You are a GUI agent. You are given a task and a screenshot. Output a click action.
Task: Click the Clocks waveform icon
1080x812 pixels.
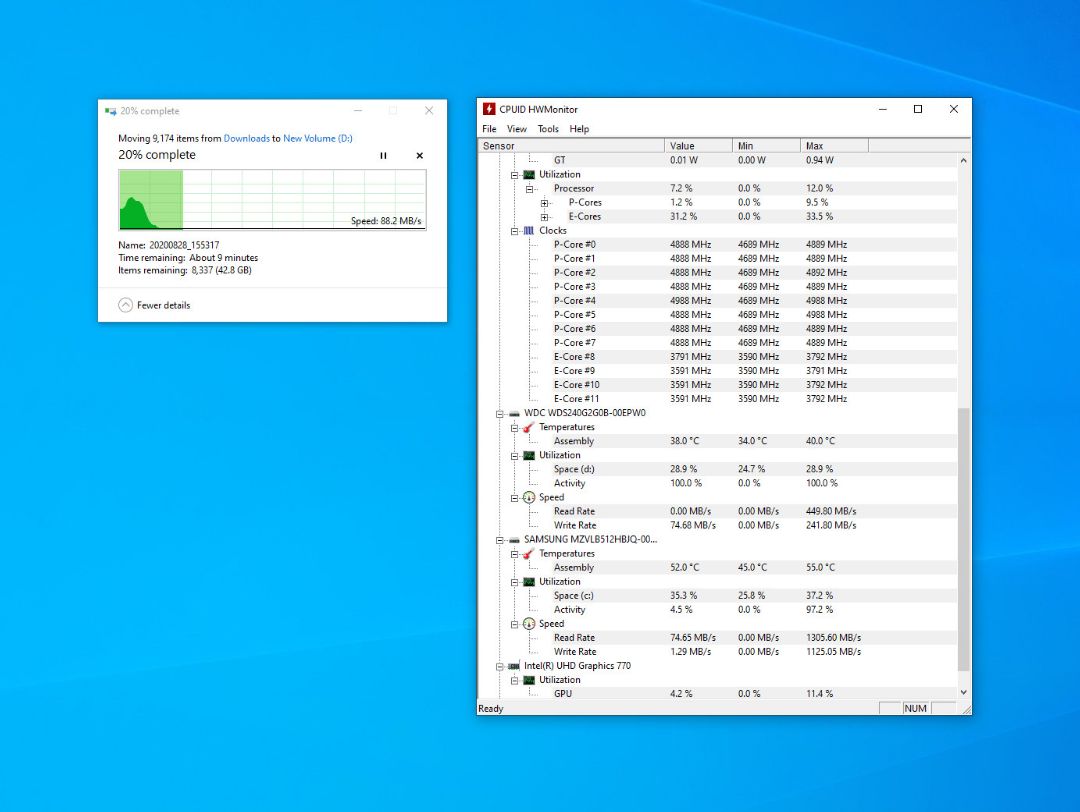click(x=528, y=230)
